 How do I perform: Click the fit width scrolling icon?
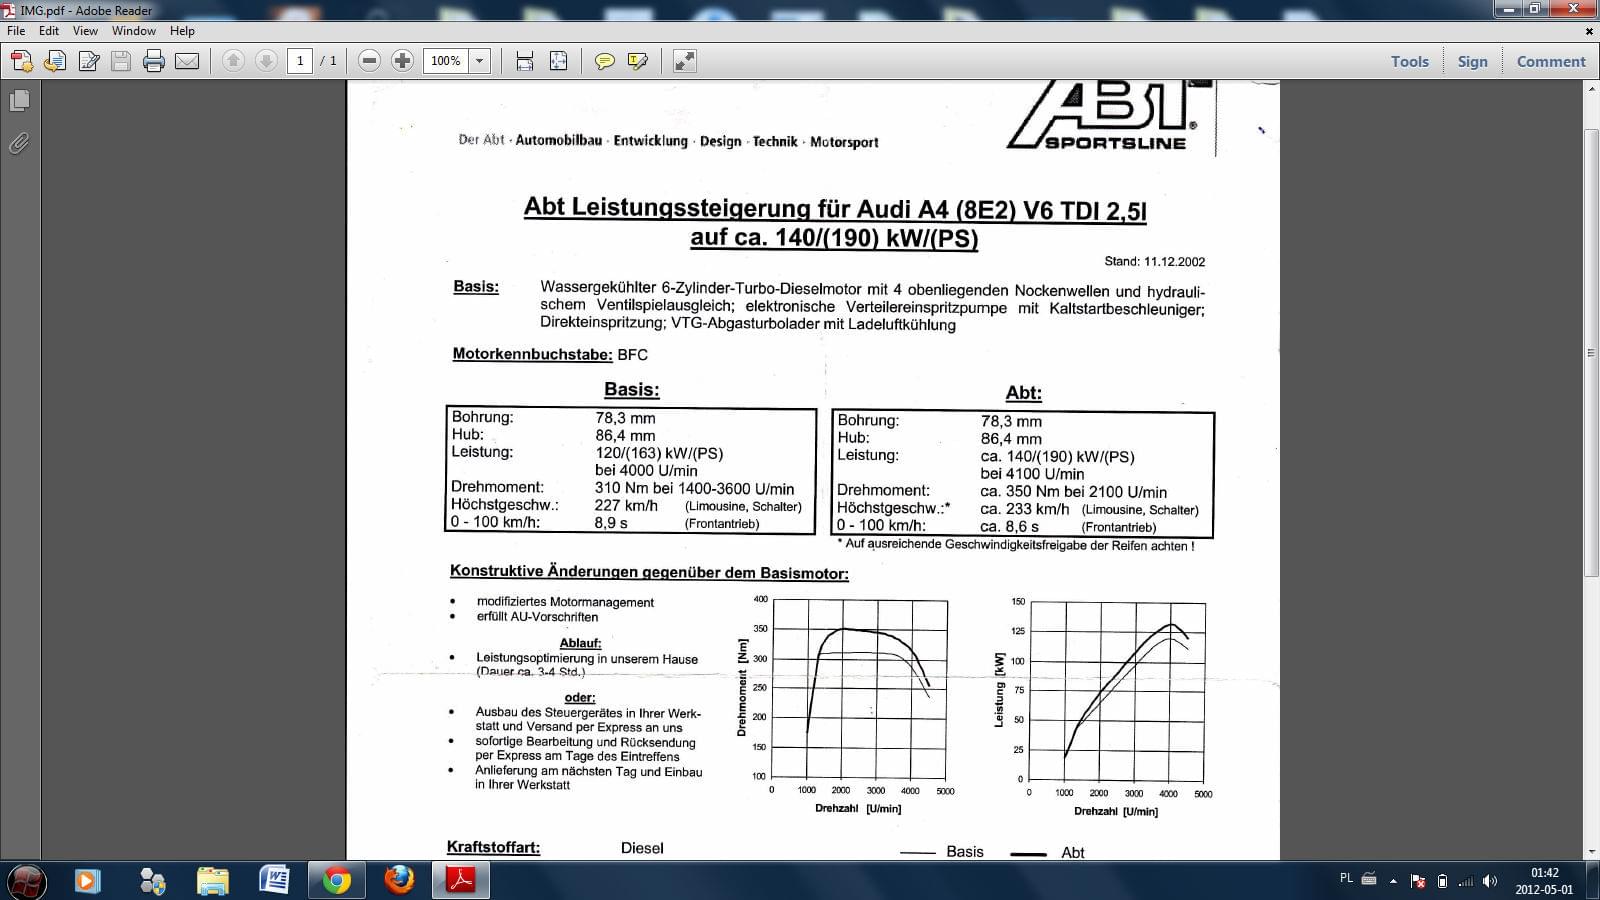(525, 61)
